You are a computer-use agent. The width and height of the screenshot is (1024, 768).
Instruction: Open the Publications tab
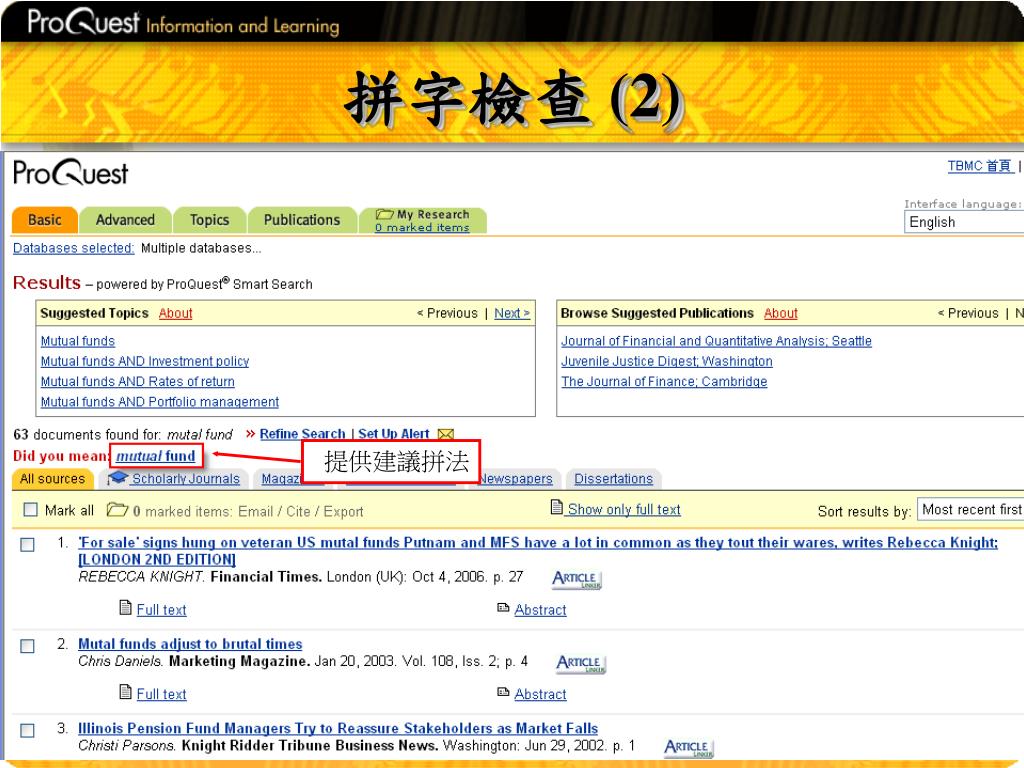pos(302,220)
